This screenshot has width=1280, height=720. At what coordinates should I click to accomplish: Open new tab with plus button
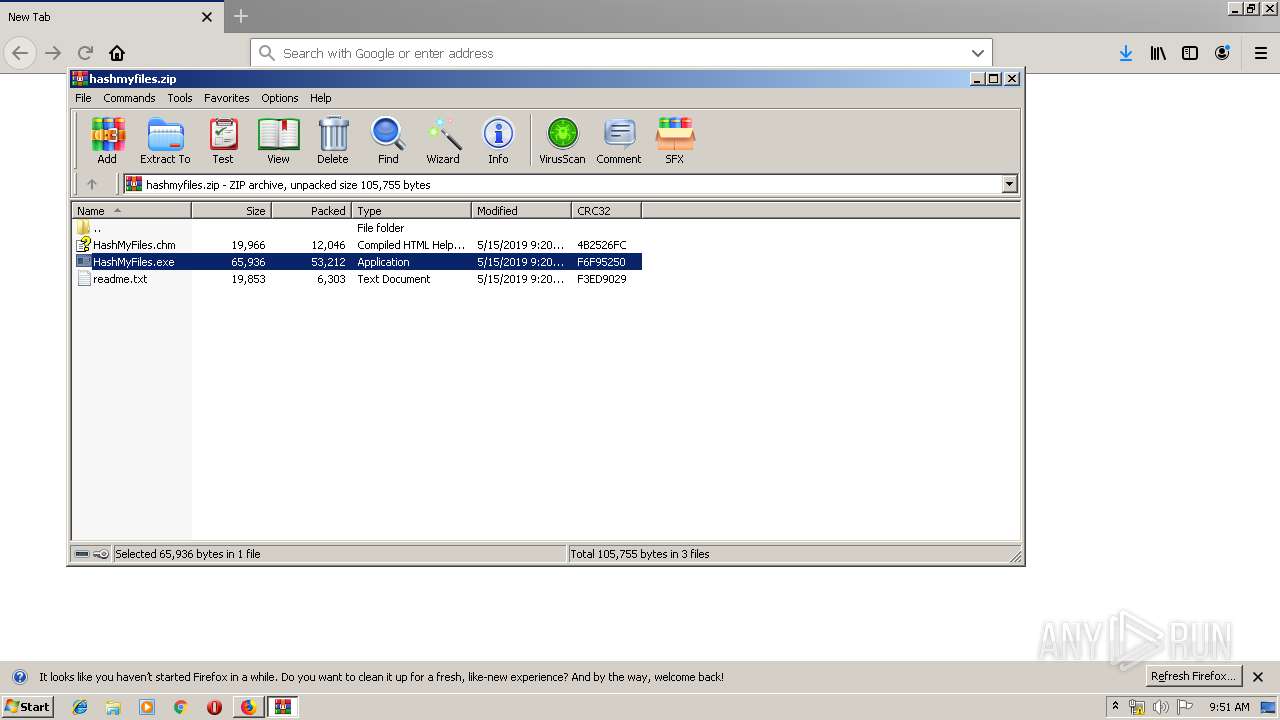241,16
